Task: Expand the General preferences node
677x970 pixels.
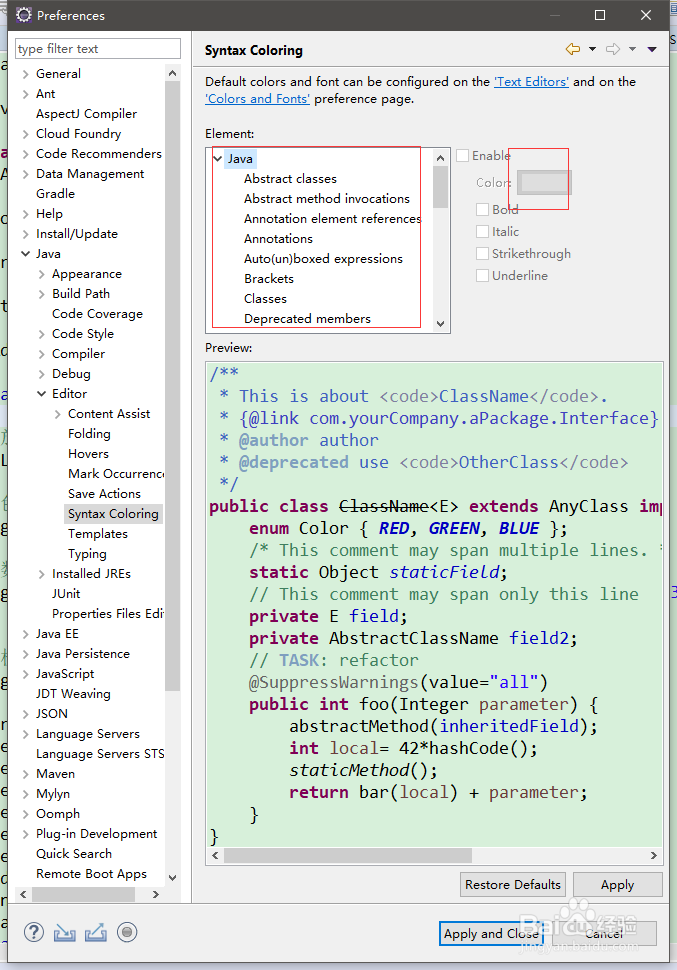Action: point(25,74)
